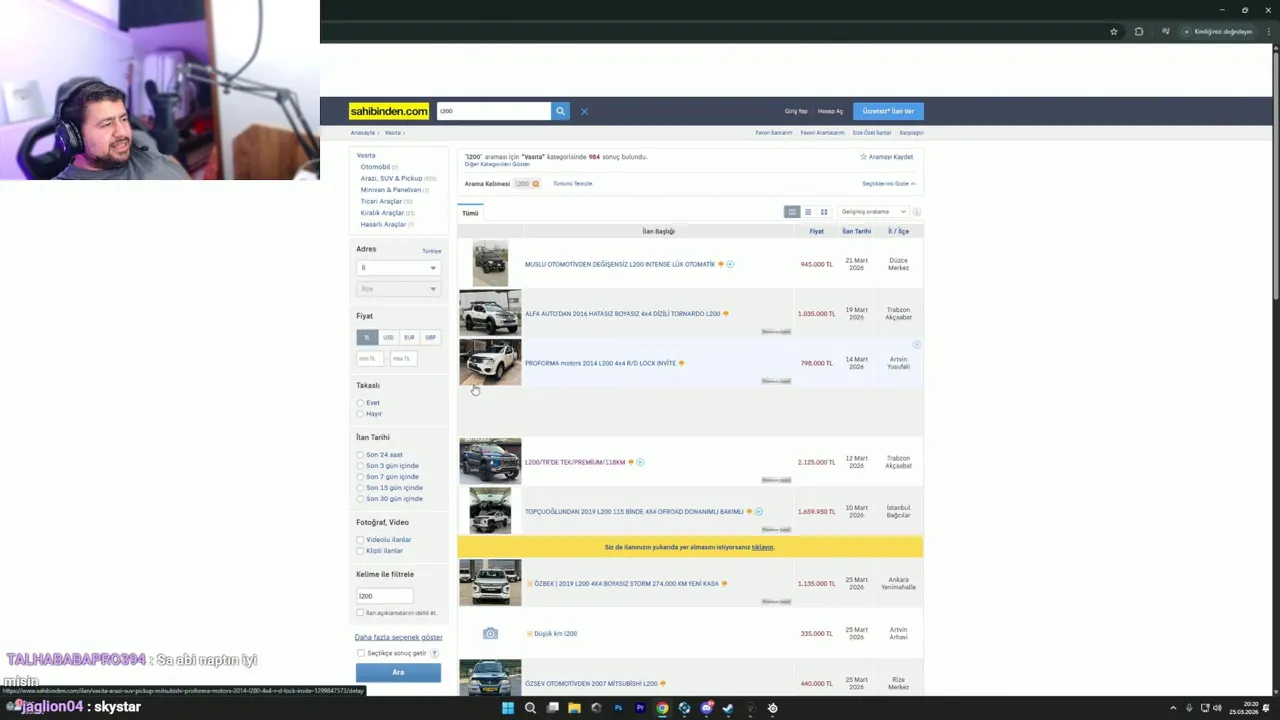Click the Giriş Yap link

(796, 111)
